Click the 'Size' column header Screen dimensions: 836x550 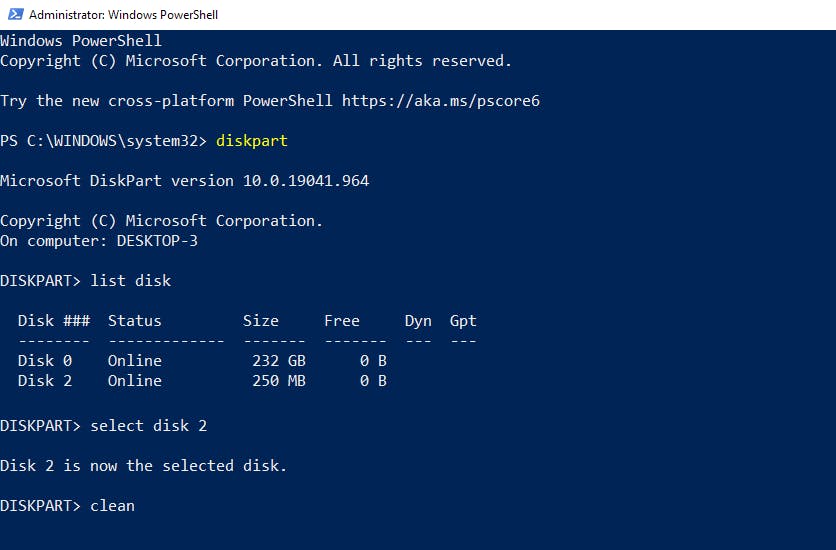pyautogui.click(x=261, y=321)
